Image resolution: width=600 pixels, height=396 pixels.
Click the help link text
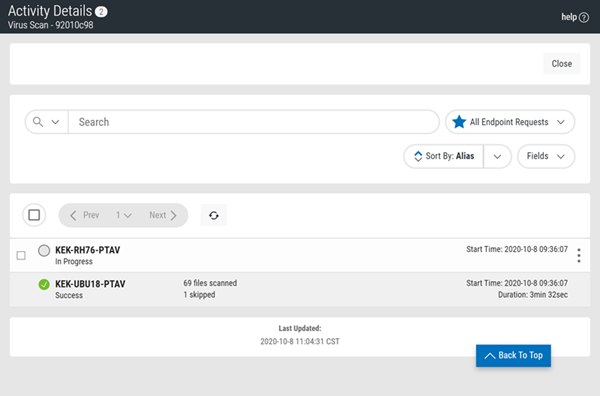click(569, 17)
